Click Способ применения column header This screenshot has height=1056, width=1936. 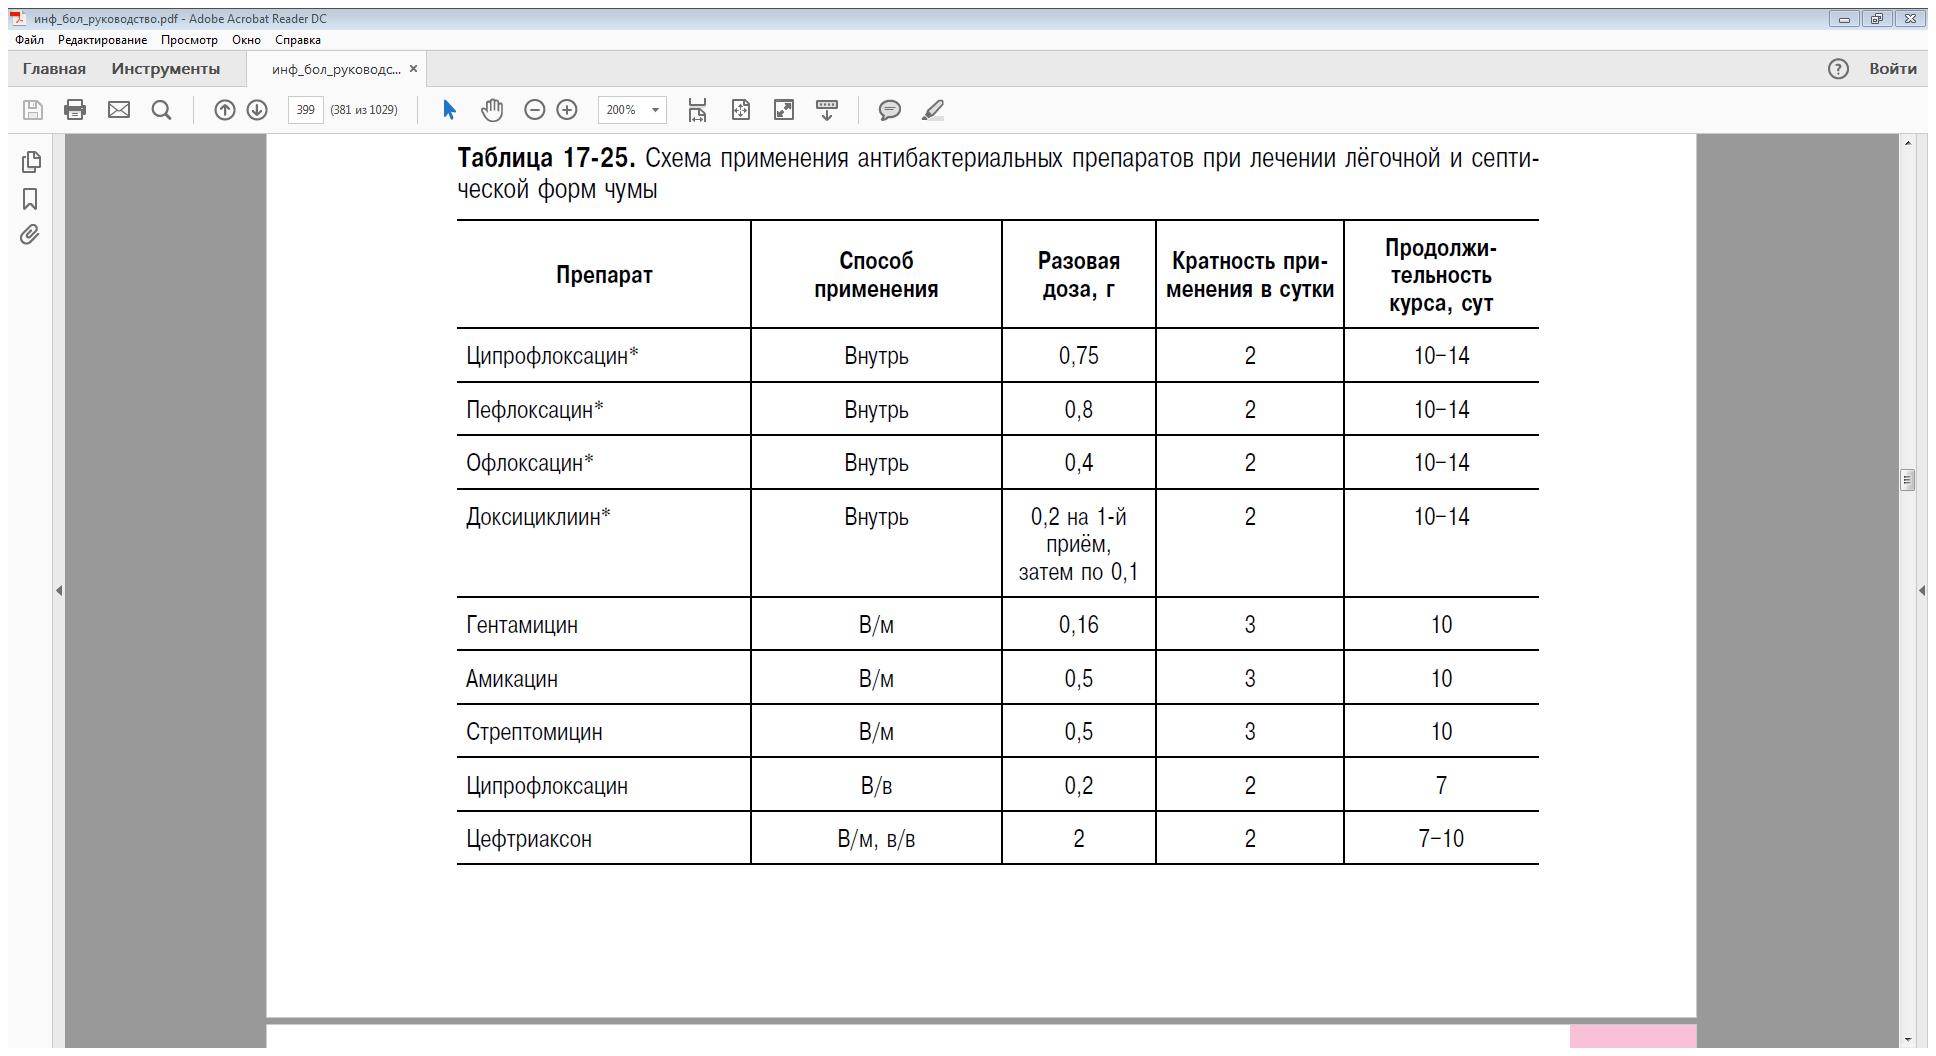[x=876, y=275]
